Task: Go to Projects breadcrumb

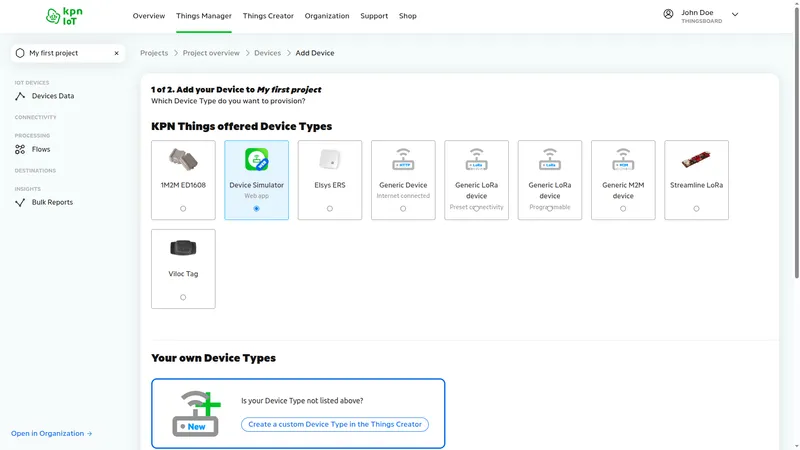Action: [x=154, y=53]
